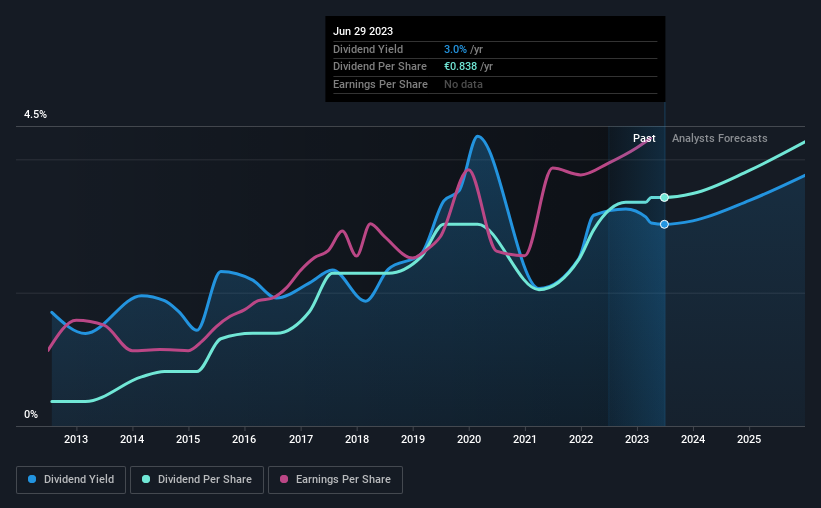Click the 2017 x-axis label

tap(301, 439)
